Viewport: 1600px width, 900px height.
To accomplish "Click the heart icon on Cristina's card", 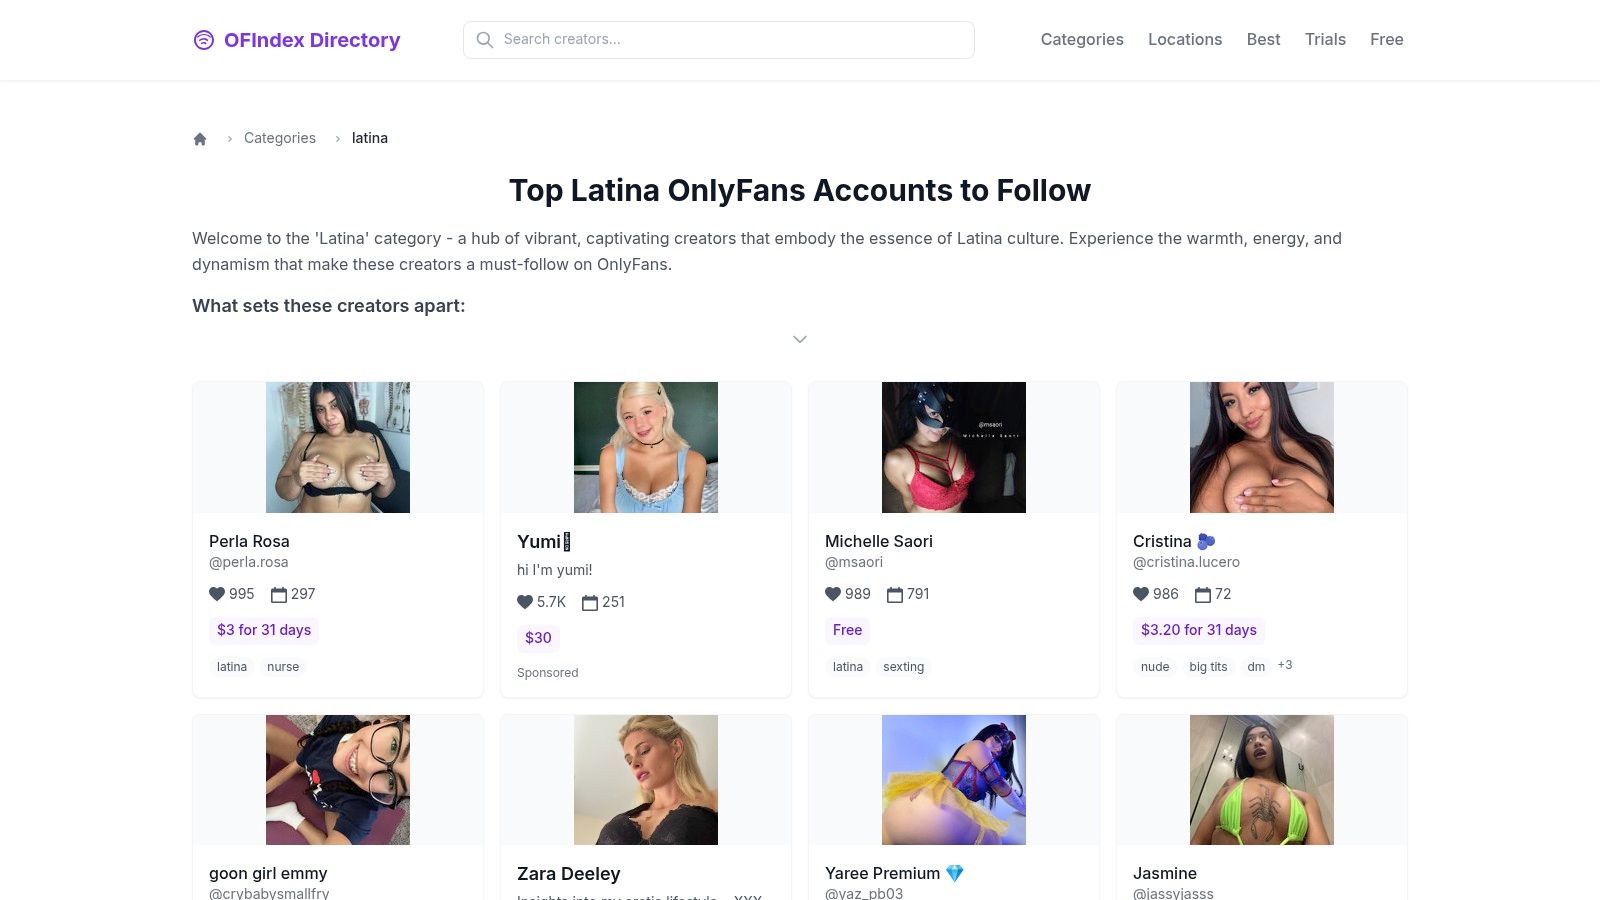I will [x=1141, y=594].
